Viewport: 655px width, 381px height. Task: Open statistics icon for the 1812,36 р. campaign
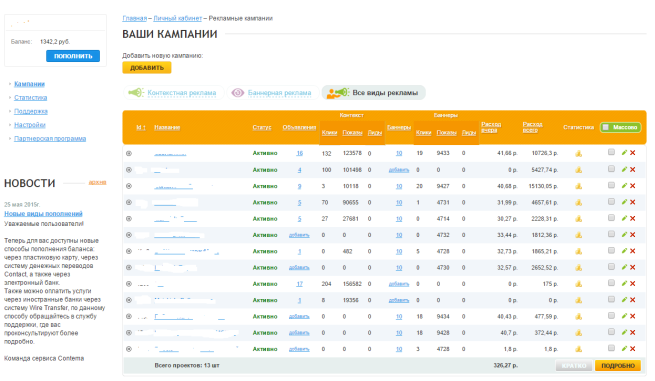coord(579,235)
